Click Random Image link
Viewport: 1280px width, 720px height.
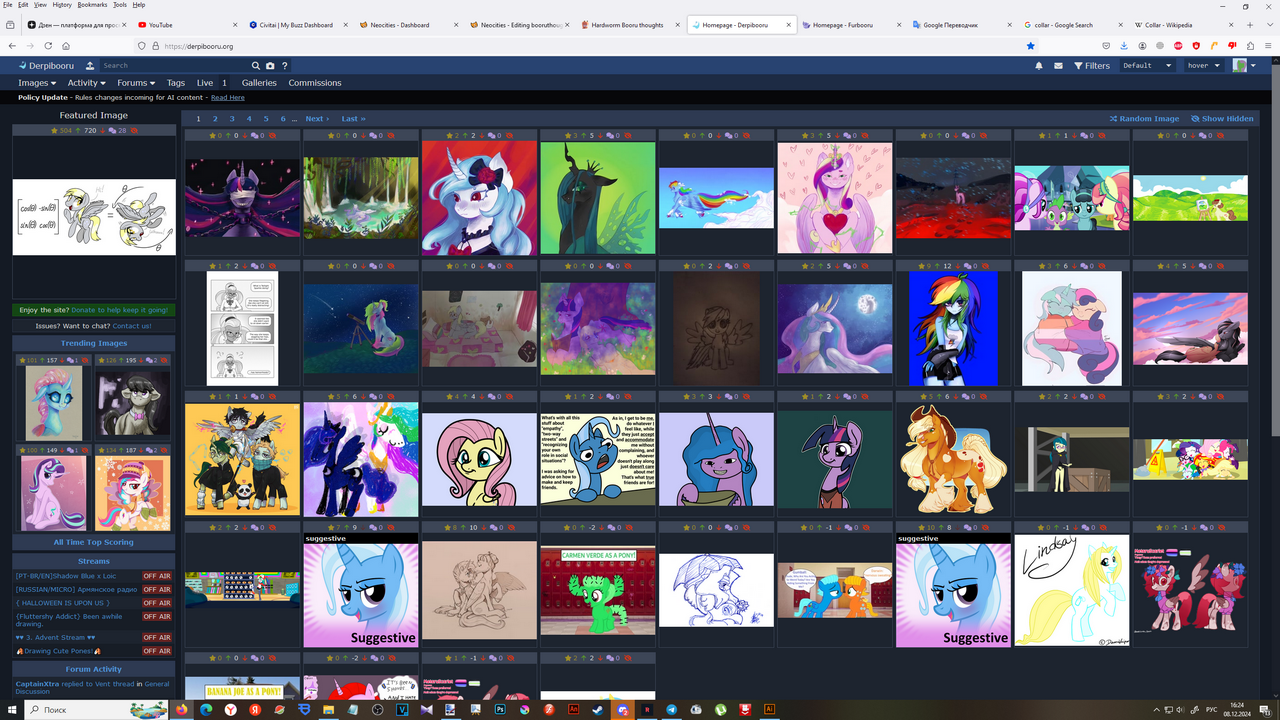1144,119
